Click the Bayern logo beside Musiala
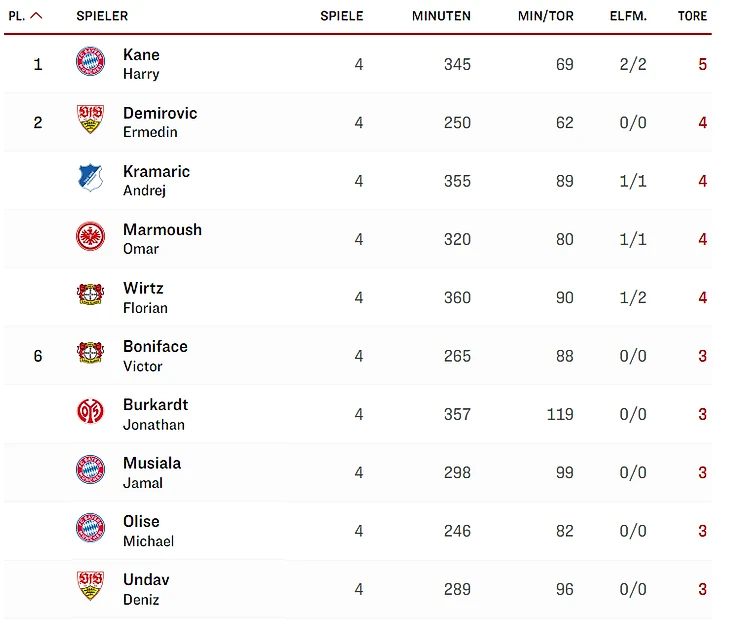730x623 pixels. pyautogui.click(x=90, y=470)
